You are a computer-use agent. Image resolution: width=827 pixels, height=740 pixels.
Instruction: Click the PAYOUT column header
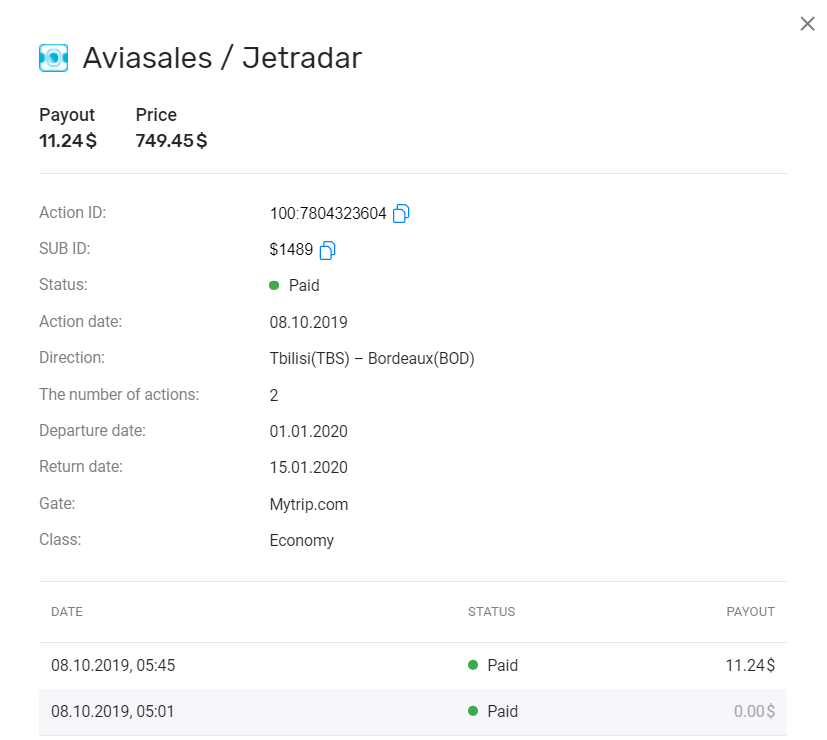pyautogui.click(x=751, y=612)
